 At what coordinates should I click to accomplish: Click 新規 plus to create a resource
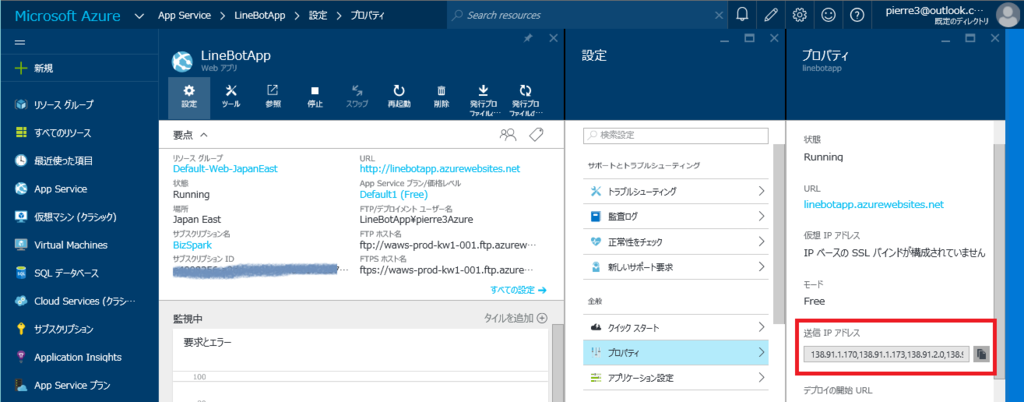(x=33, y=68)
